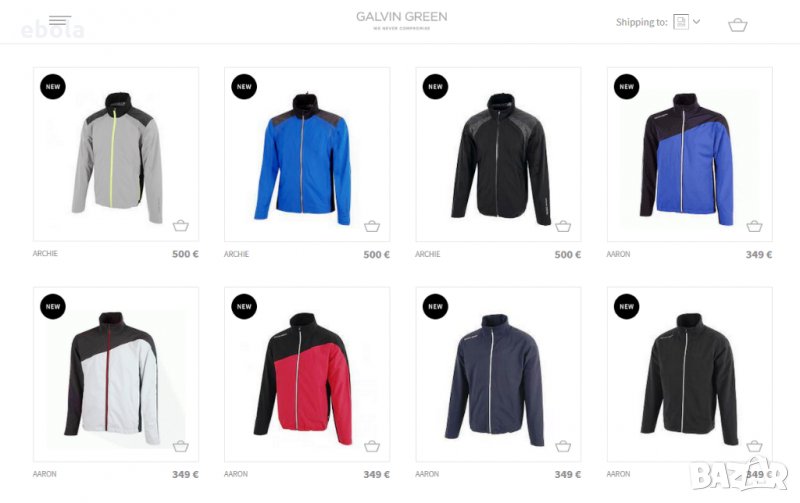The image size is (800, 503).
Task: Click the 349 € price under red jacket
Action: [377, 474]
